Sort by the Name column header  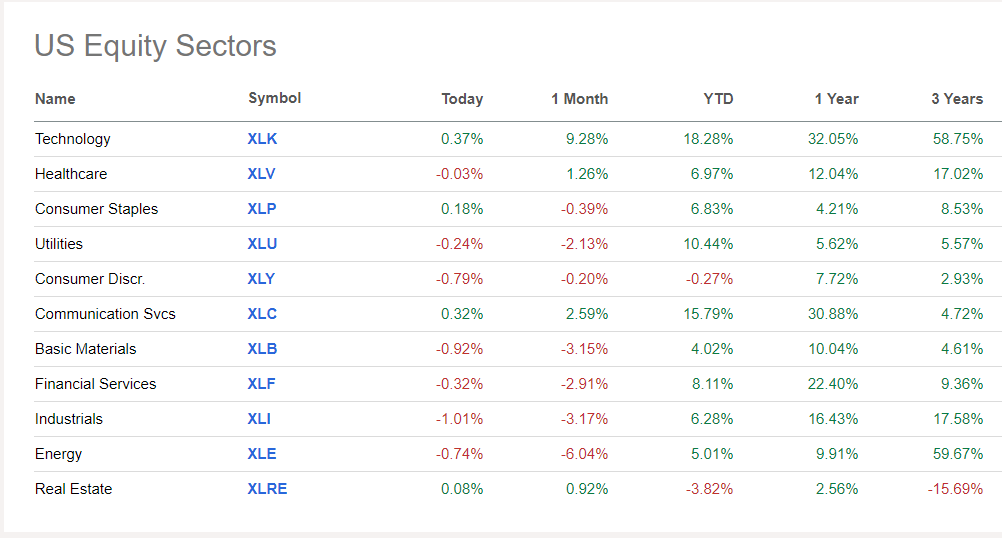(55, 99)
